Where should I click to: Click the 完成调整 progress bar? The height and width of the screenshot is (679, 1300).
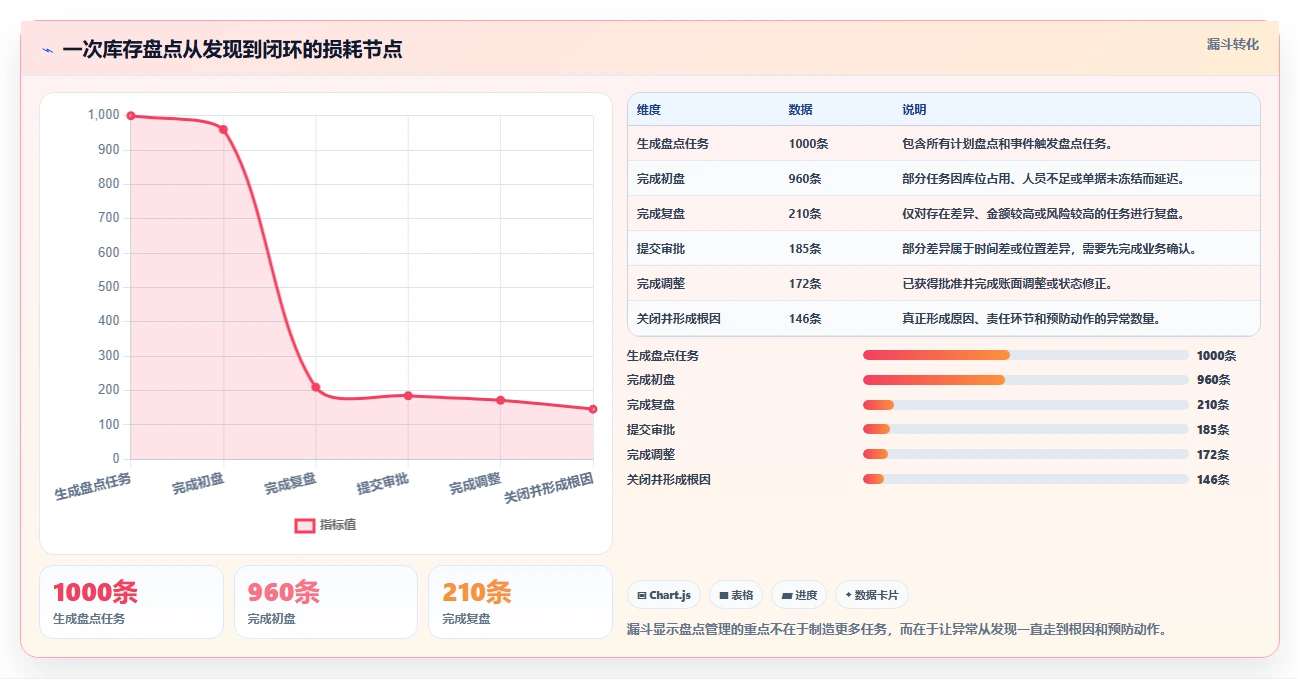1026,455
